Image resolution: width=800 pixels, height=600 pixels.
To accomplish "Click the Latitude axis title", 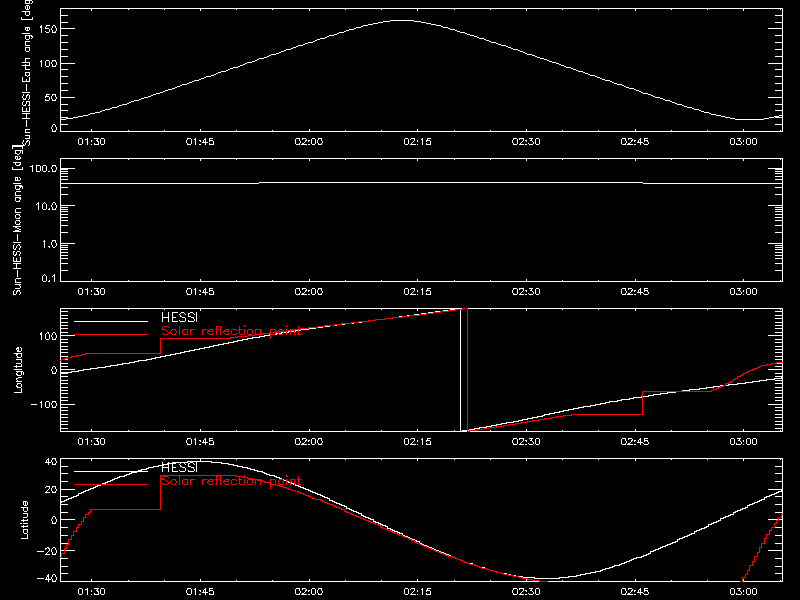I will 24,520.
